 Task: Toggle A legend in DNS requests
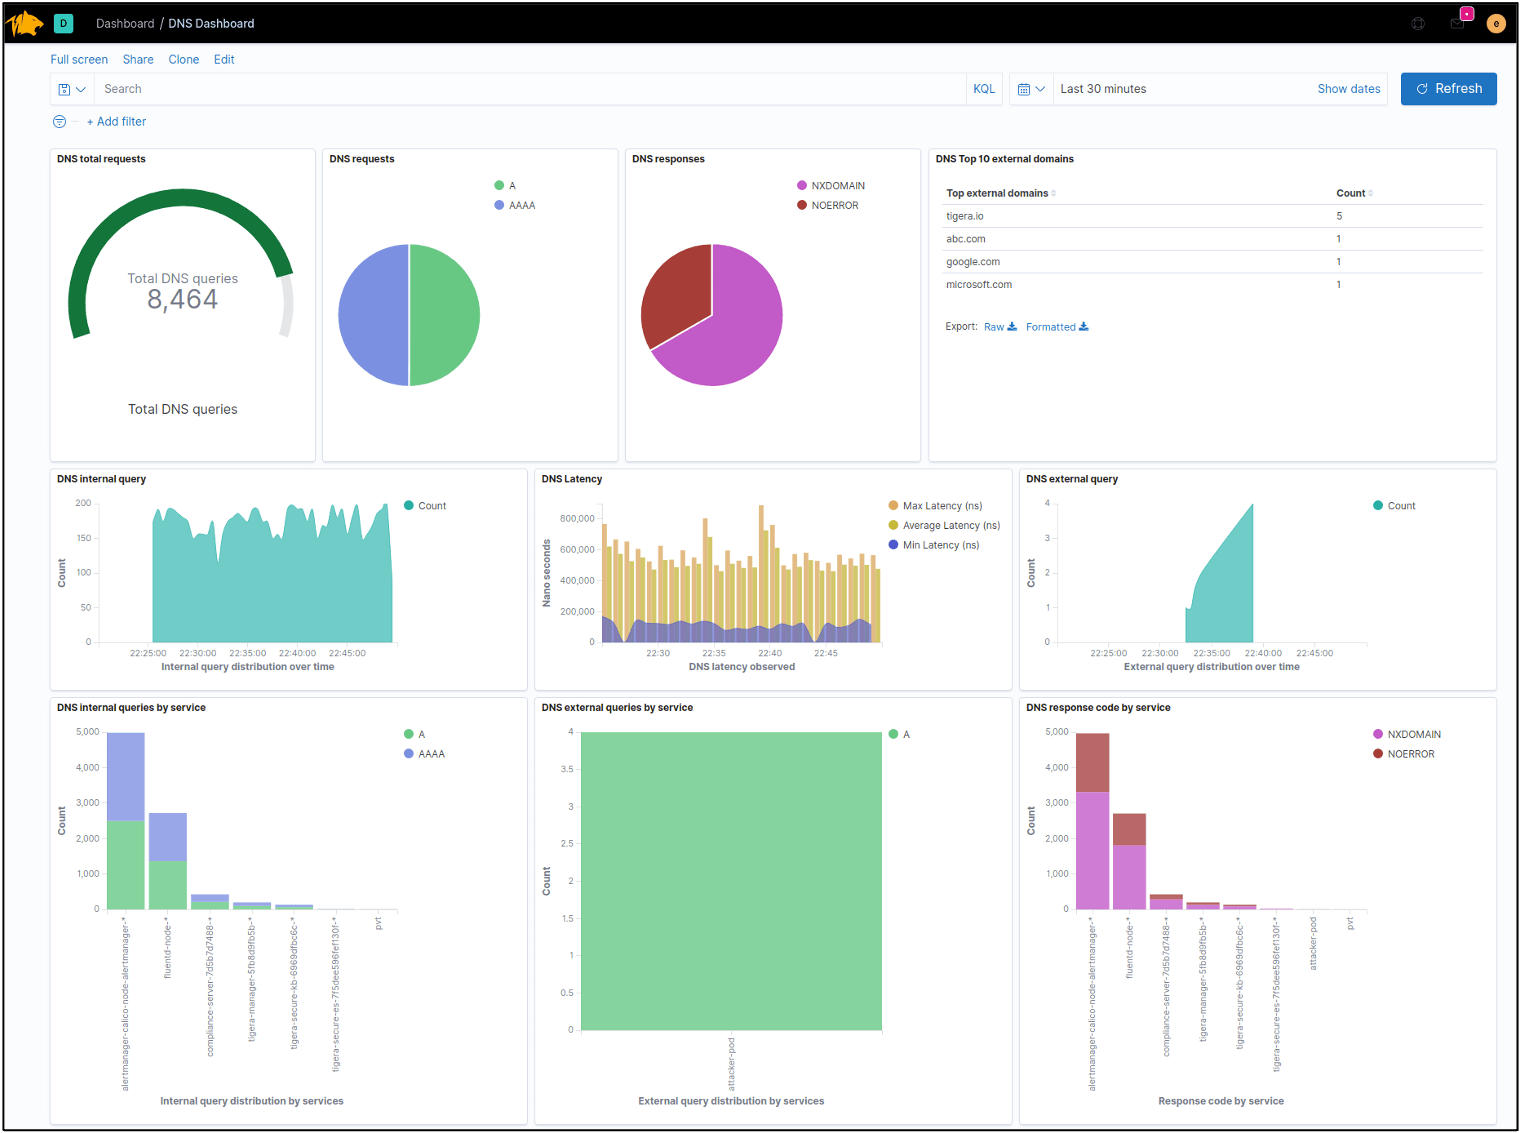(505, 186)
